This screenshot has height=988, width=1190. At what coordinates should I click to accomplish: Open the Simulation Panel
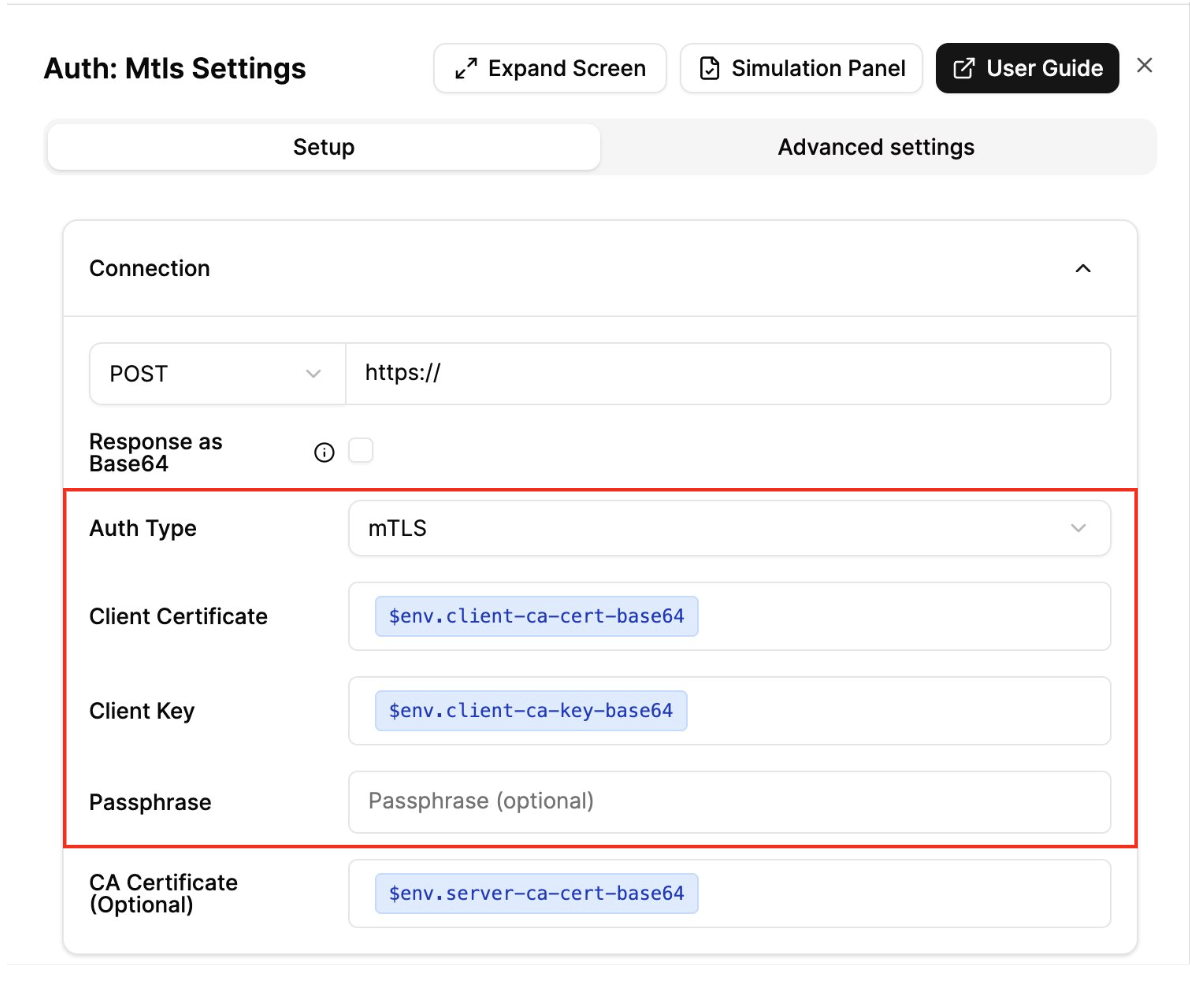pos(801,68)
